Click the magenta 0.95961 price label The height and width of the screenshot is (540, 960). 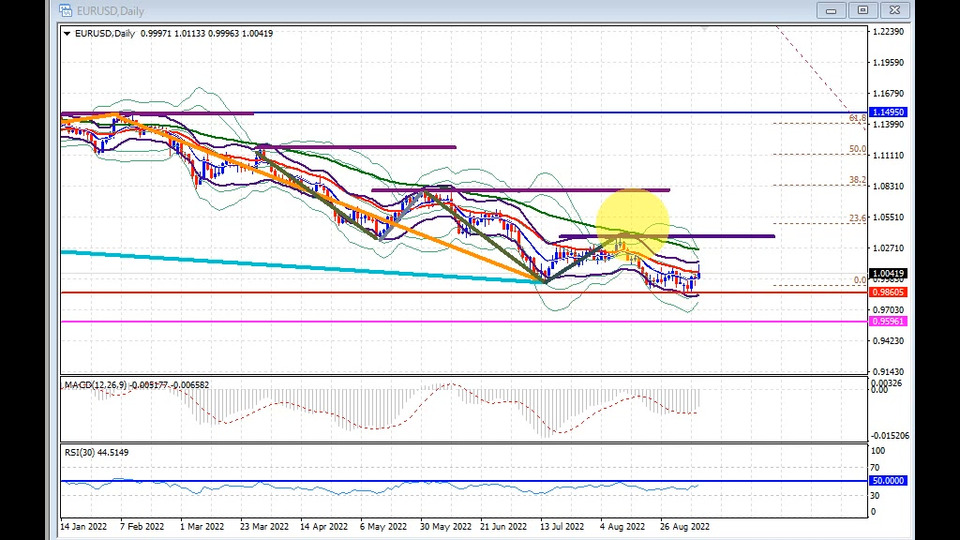pyautogui.click(x=888, y=322)
